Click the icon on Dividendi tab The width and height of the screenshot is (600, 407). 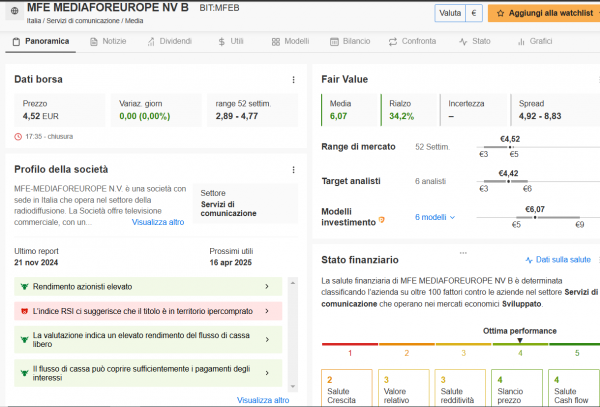[x=151, y=42]
